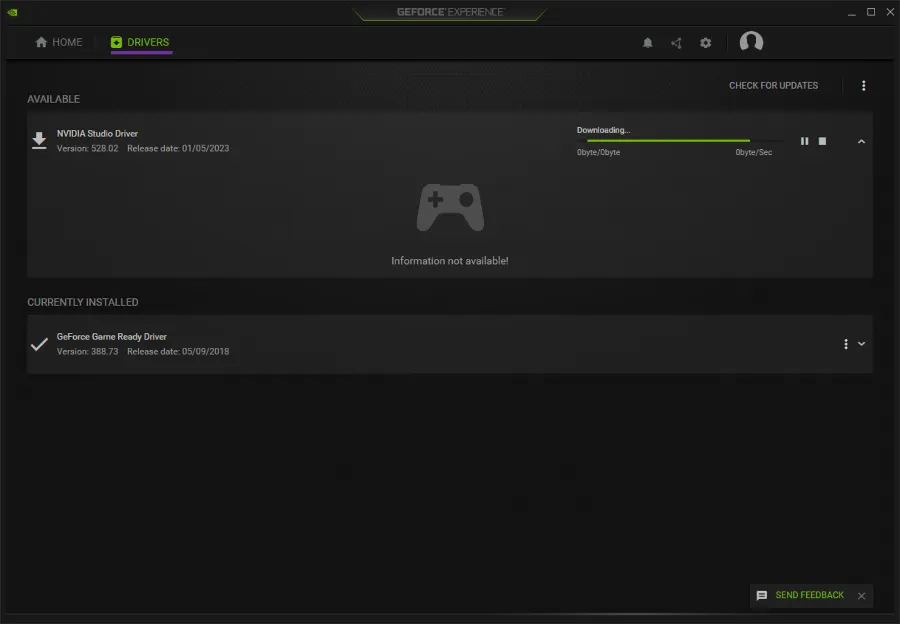
Task: Maximize the GeForce Experience window
Action: pyautogui.click(x=871, y=12)
